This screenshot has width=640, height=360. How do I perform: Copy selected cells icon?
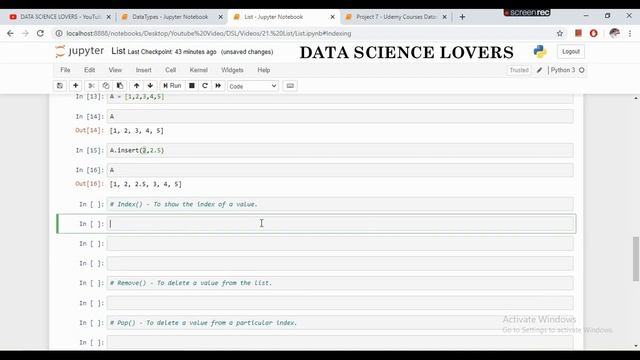pyautogui.click(x=106, y=86)
